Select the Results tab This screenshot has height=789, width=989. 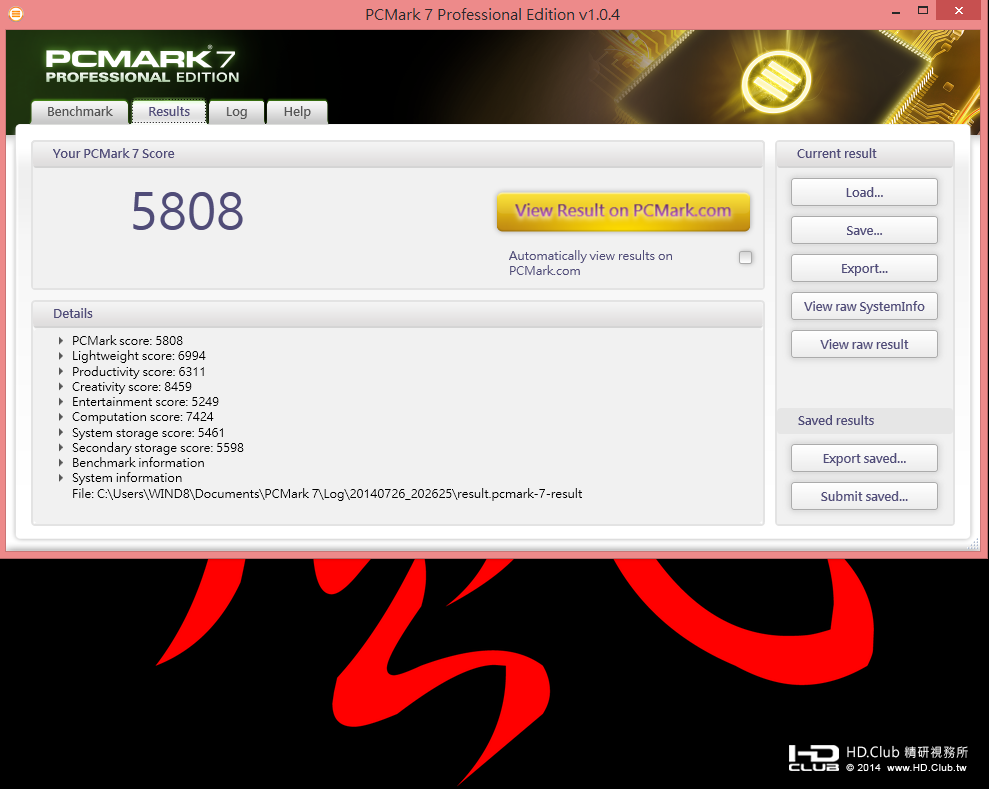click(169, 112)
